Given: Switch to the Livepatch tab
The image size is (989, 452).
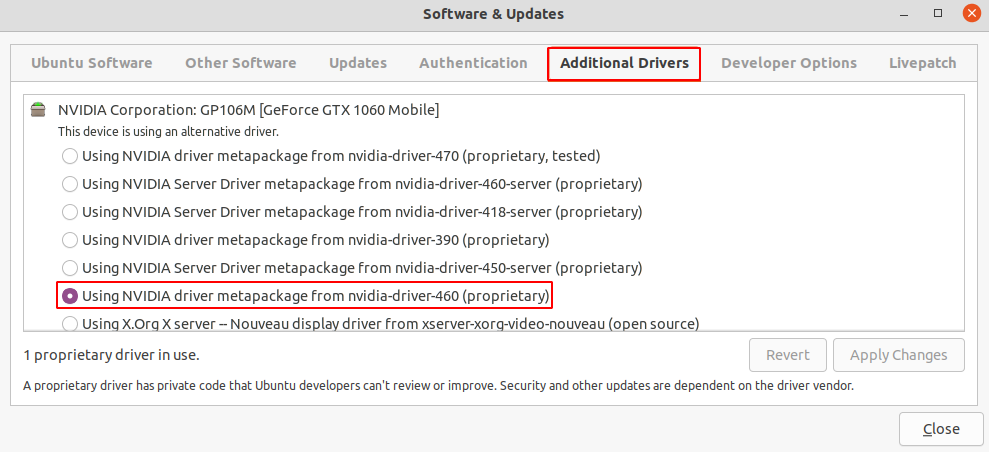Looking at the screenshot, I should click(x=922, y=63).
